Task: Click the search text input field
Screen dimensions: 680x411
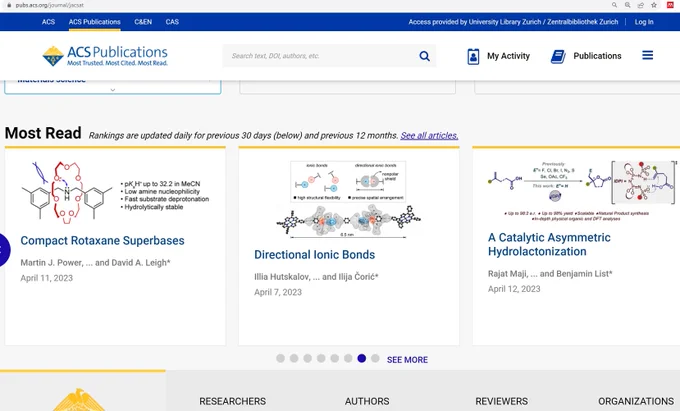Action: [x=321, y=56]
